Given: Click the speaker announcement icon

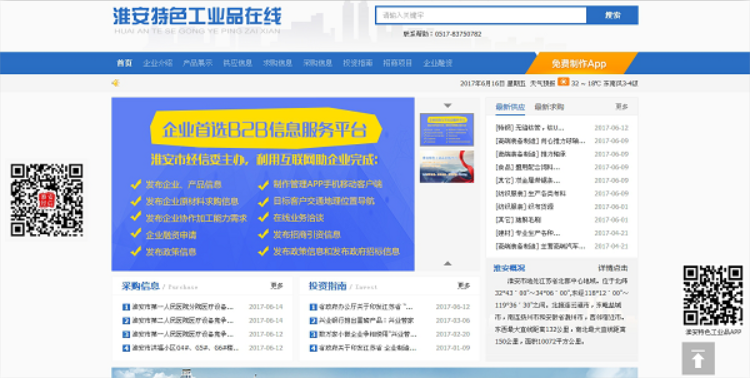Looking at the screenshot, I should [115, 83].
